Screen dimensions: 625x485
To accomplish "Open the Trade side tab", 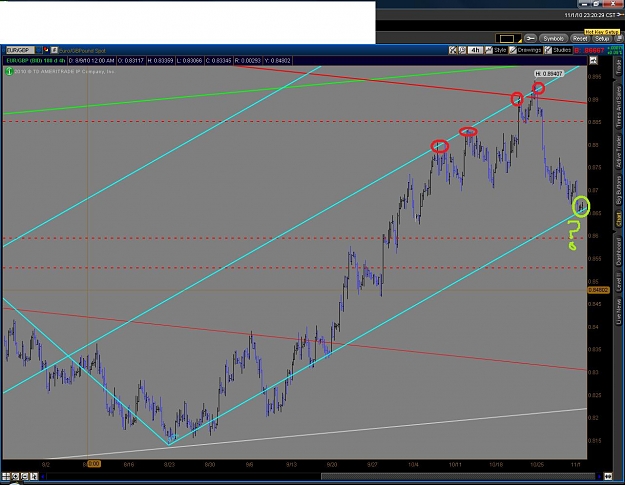I will tap(619, 67).
